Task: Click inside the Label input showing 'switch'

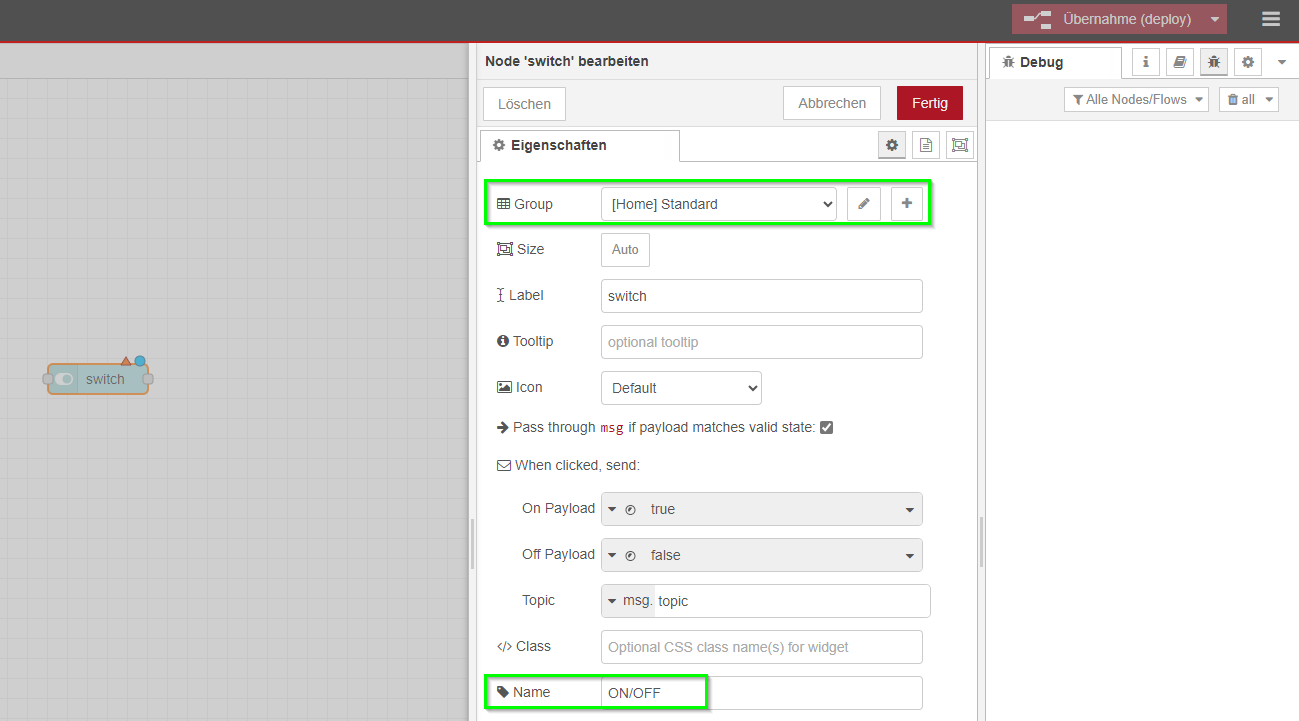Action: coord(761,295)
